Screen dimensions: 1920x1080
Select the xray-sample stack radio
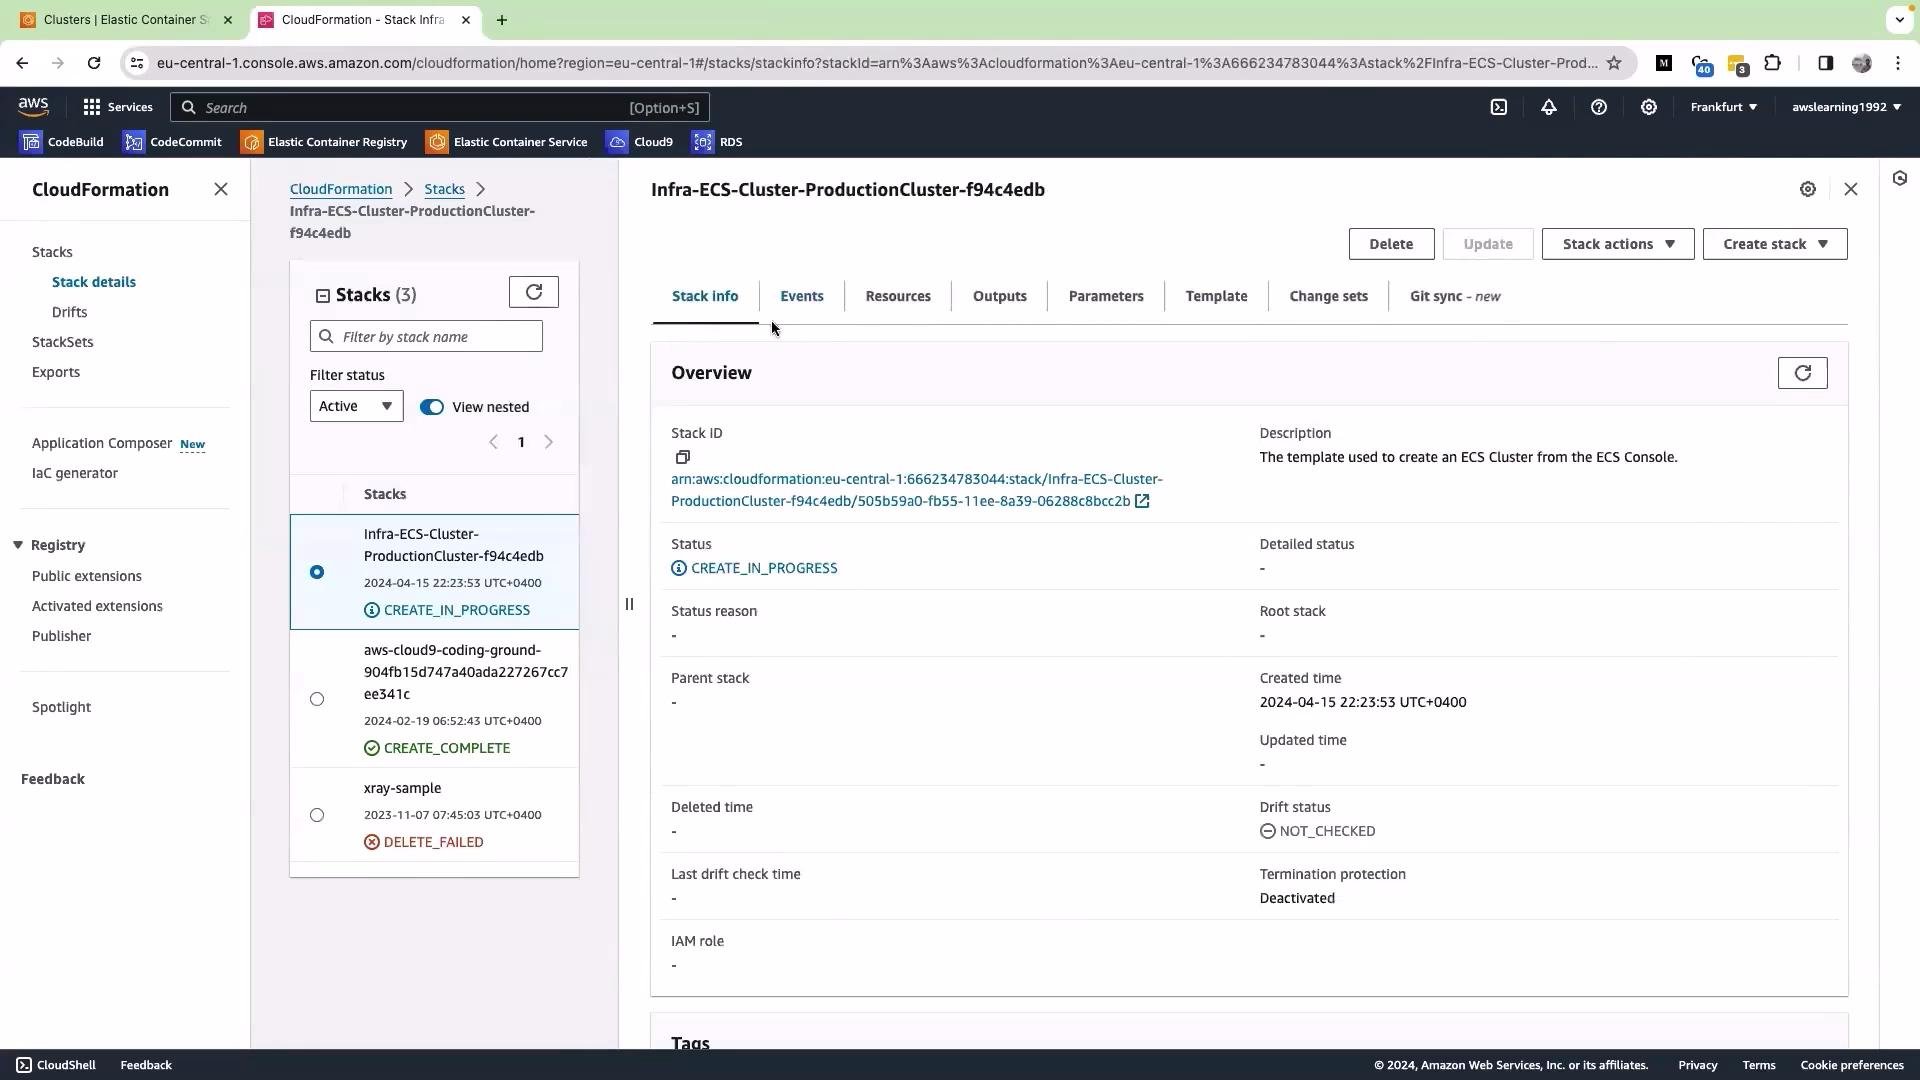click(317, 815)
